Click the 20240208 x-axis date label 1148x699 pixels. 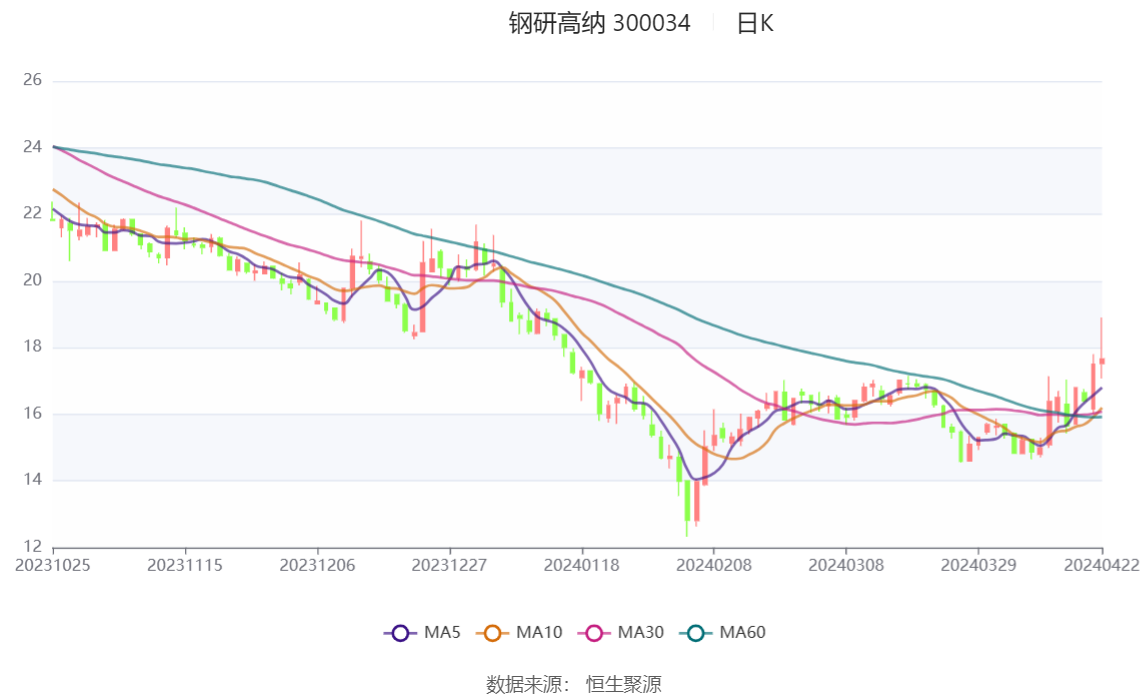point(713,565)
